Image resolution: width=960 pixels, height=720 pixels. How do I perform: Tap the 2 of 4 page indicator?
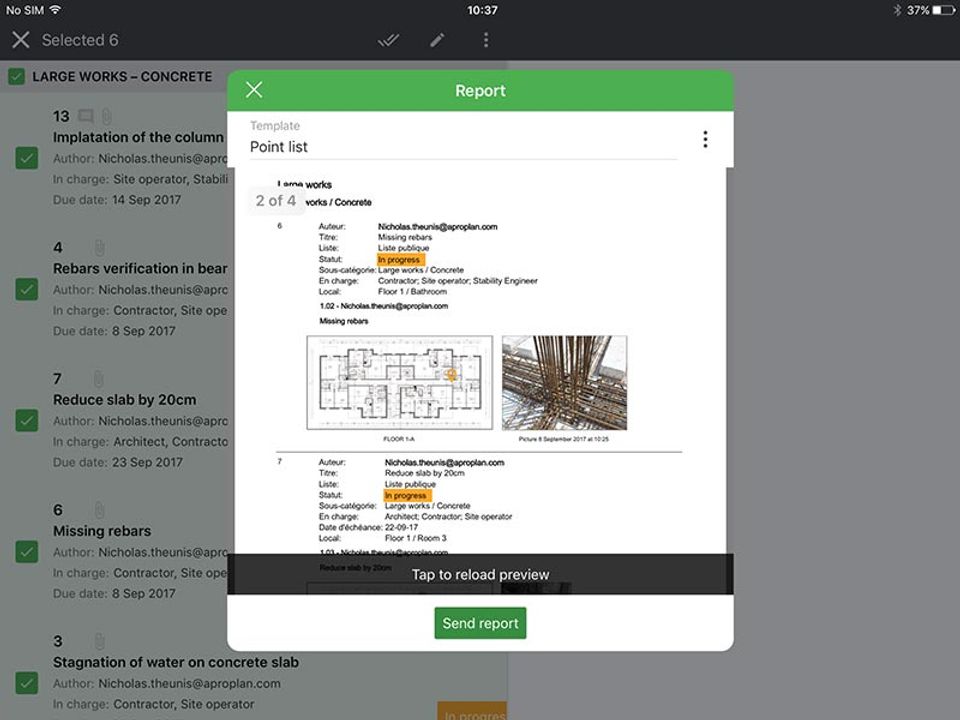276,201
